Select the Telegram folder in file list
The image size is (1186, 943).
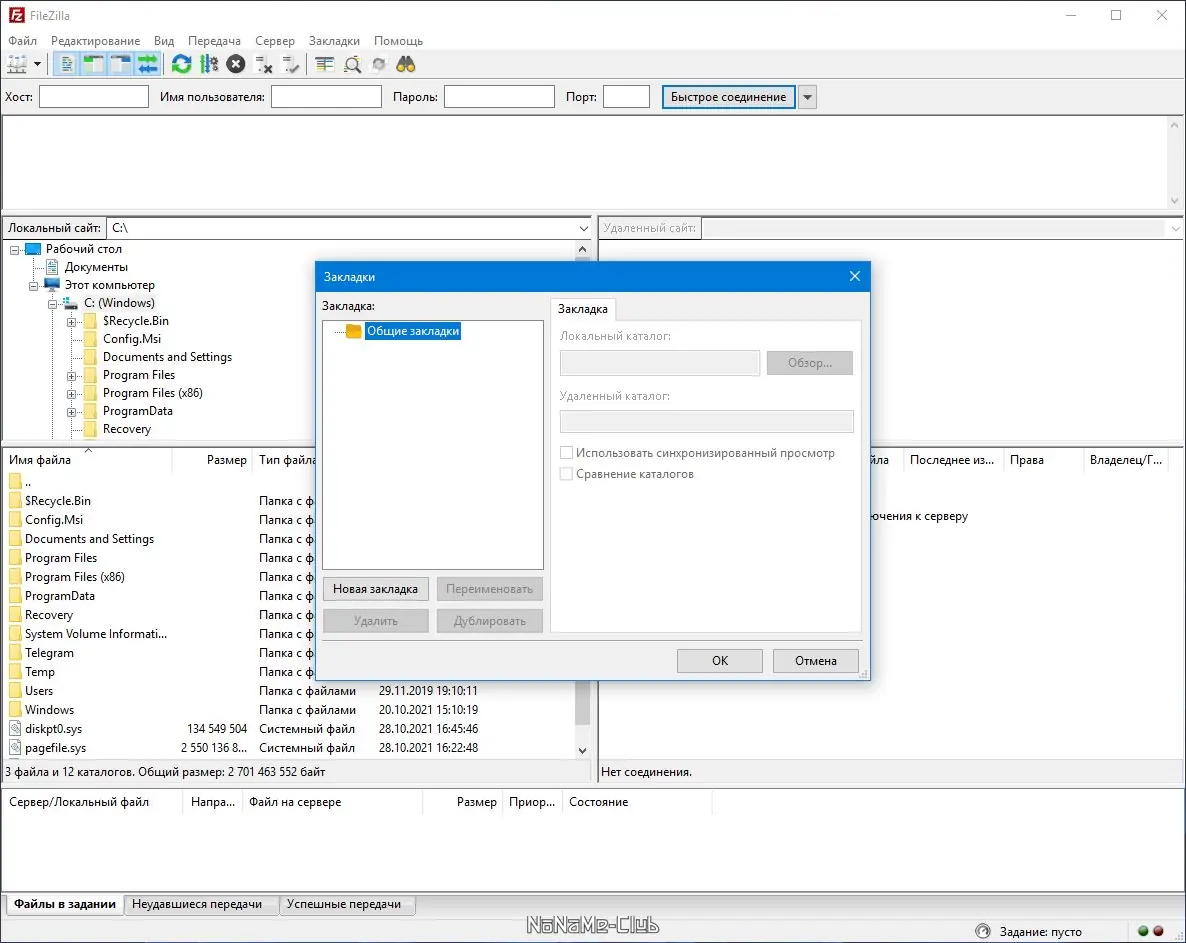49,653
